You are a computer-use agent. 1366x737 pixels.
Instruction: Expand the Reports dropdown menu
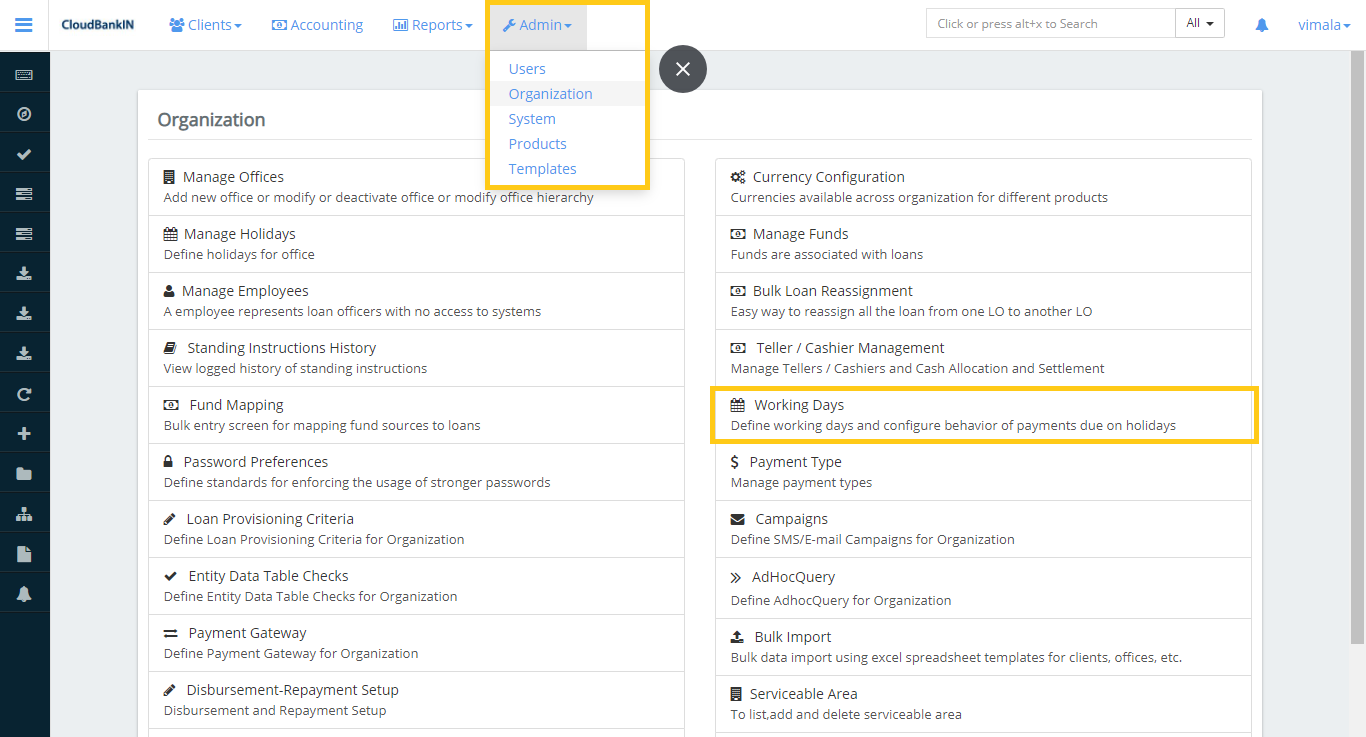pos(432,25)
